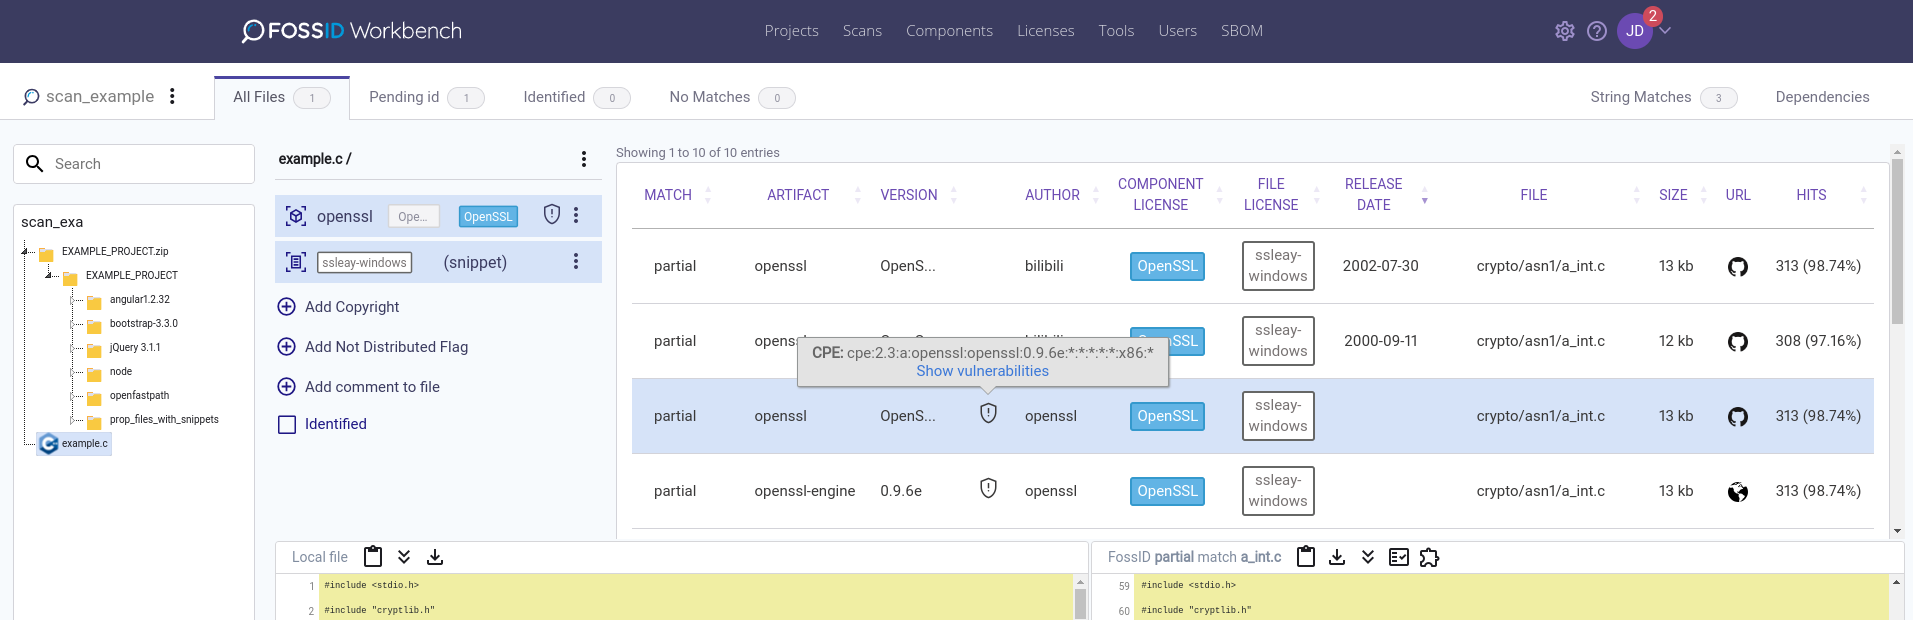Click the shield icon in highlighted openssl row
The width and height of the screenshot is (1913, 620).
click(x=988, y=413)
